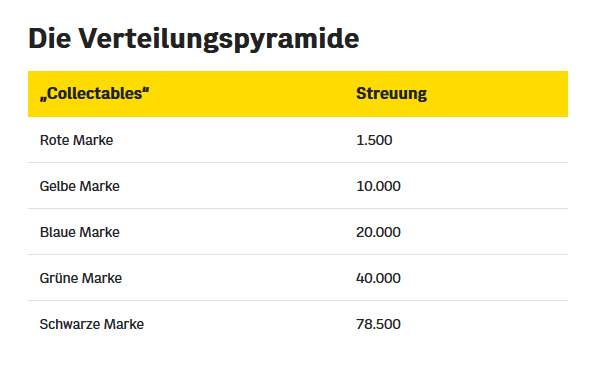Viewport: 601px width, 377px height.
Task: Click the 78.500 value cell
Action: pyautogui.click(x=378, y=324)
